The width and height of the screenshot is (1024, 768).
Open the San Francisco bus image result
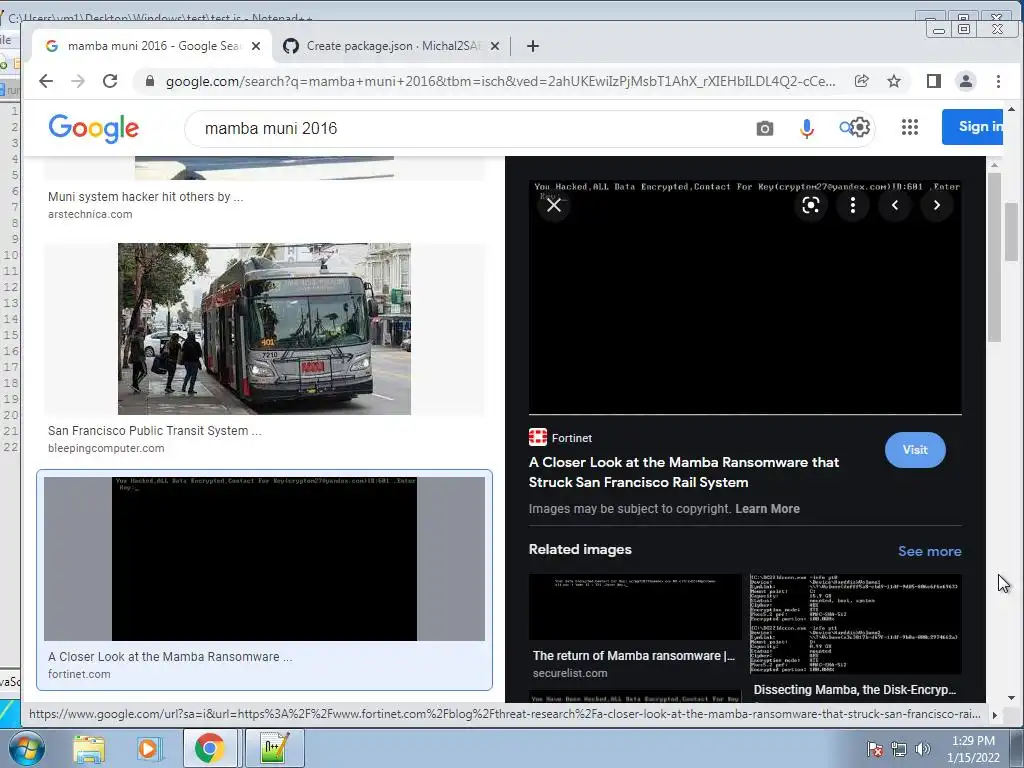264,329
